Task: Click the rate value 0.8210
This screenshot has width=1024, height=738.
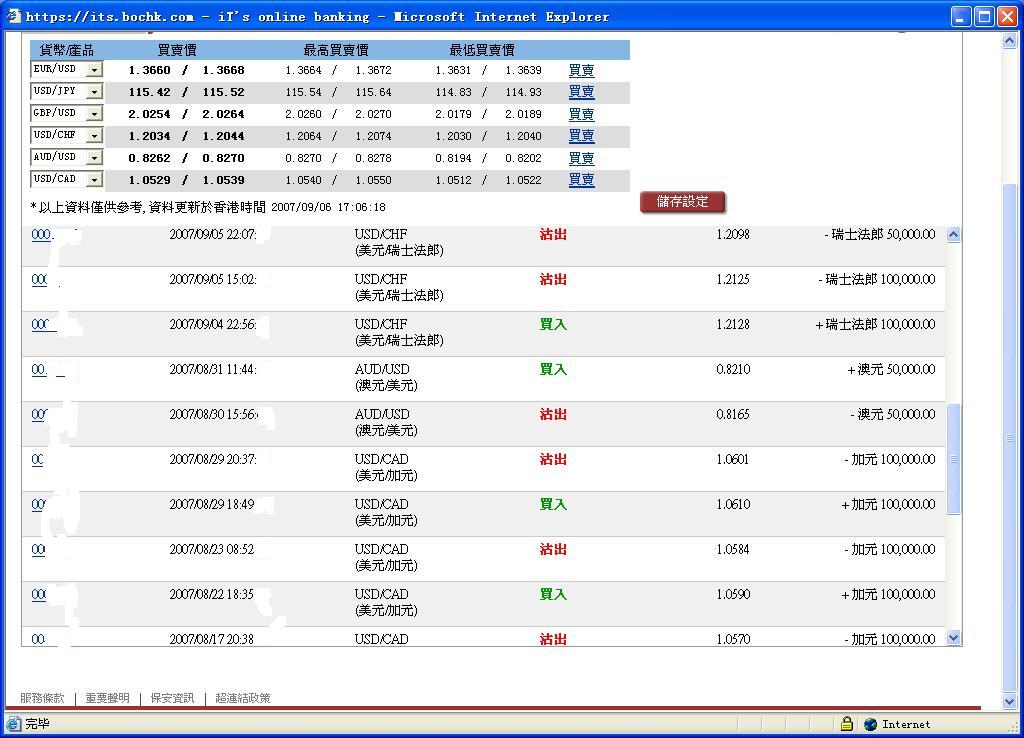Action: [x=733, y=370]
